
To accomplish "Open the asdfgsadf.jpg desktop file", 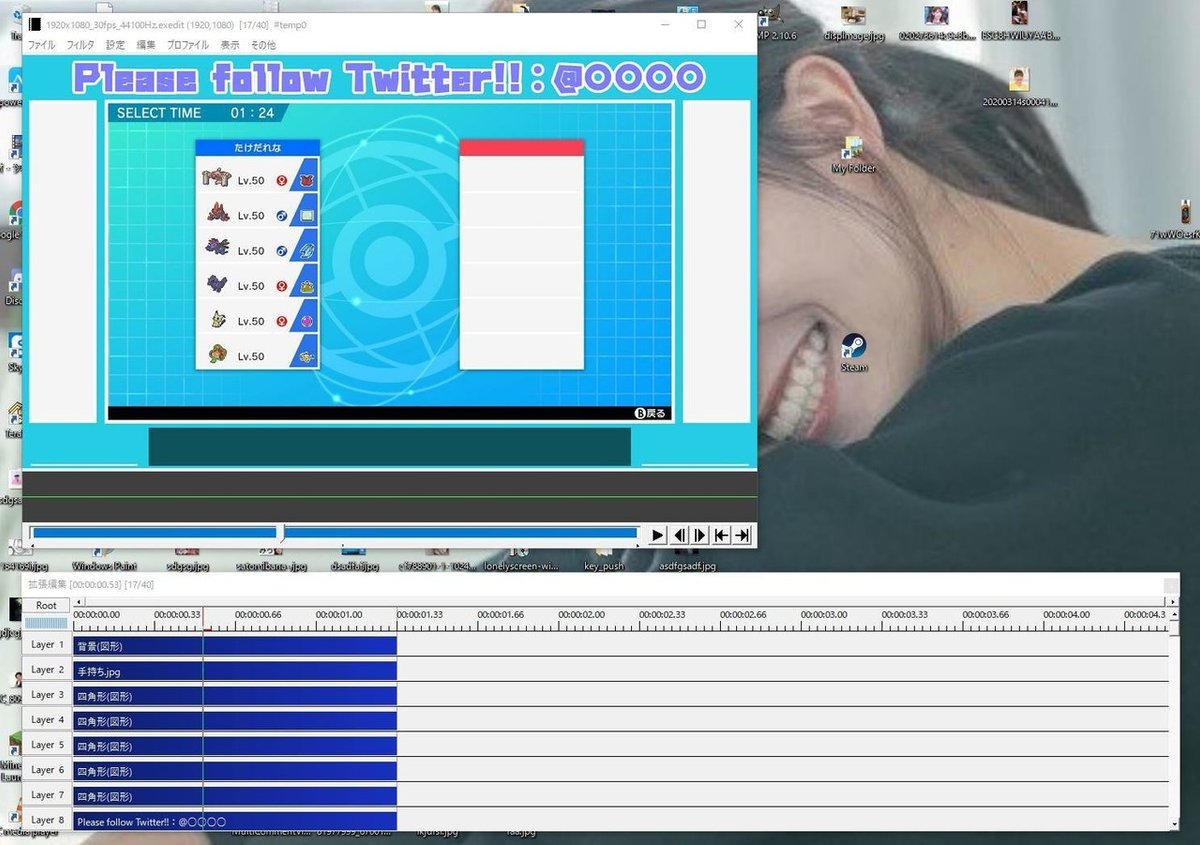I will pos(688,559).
